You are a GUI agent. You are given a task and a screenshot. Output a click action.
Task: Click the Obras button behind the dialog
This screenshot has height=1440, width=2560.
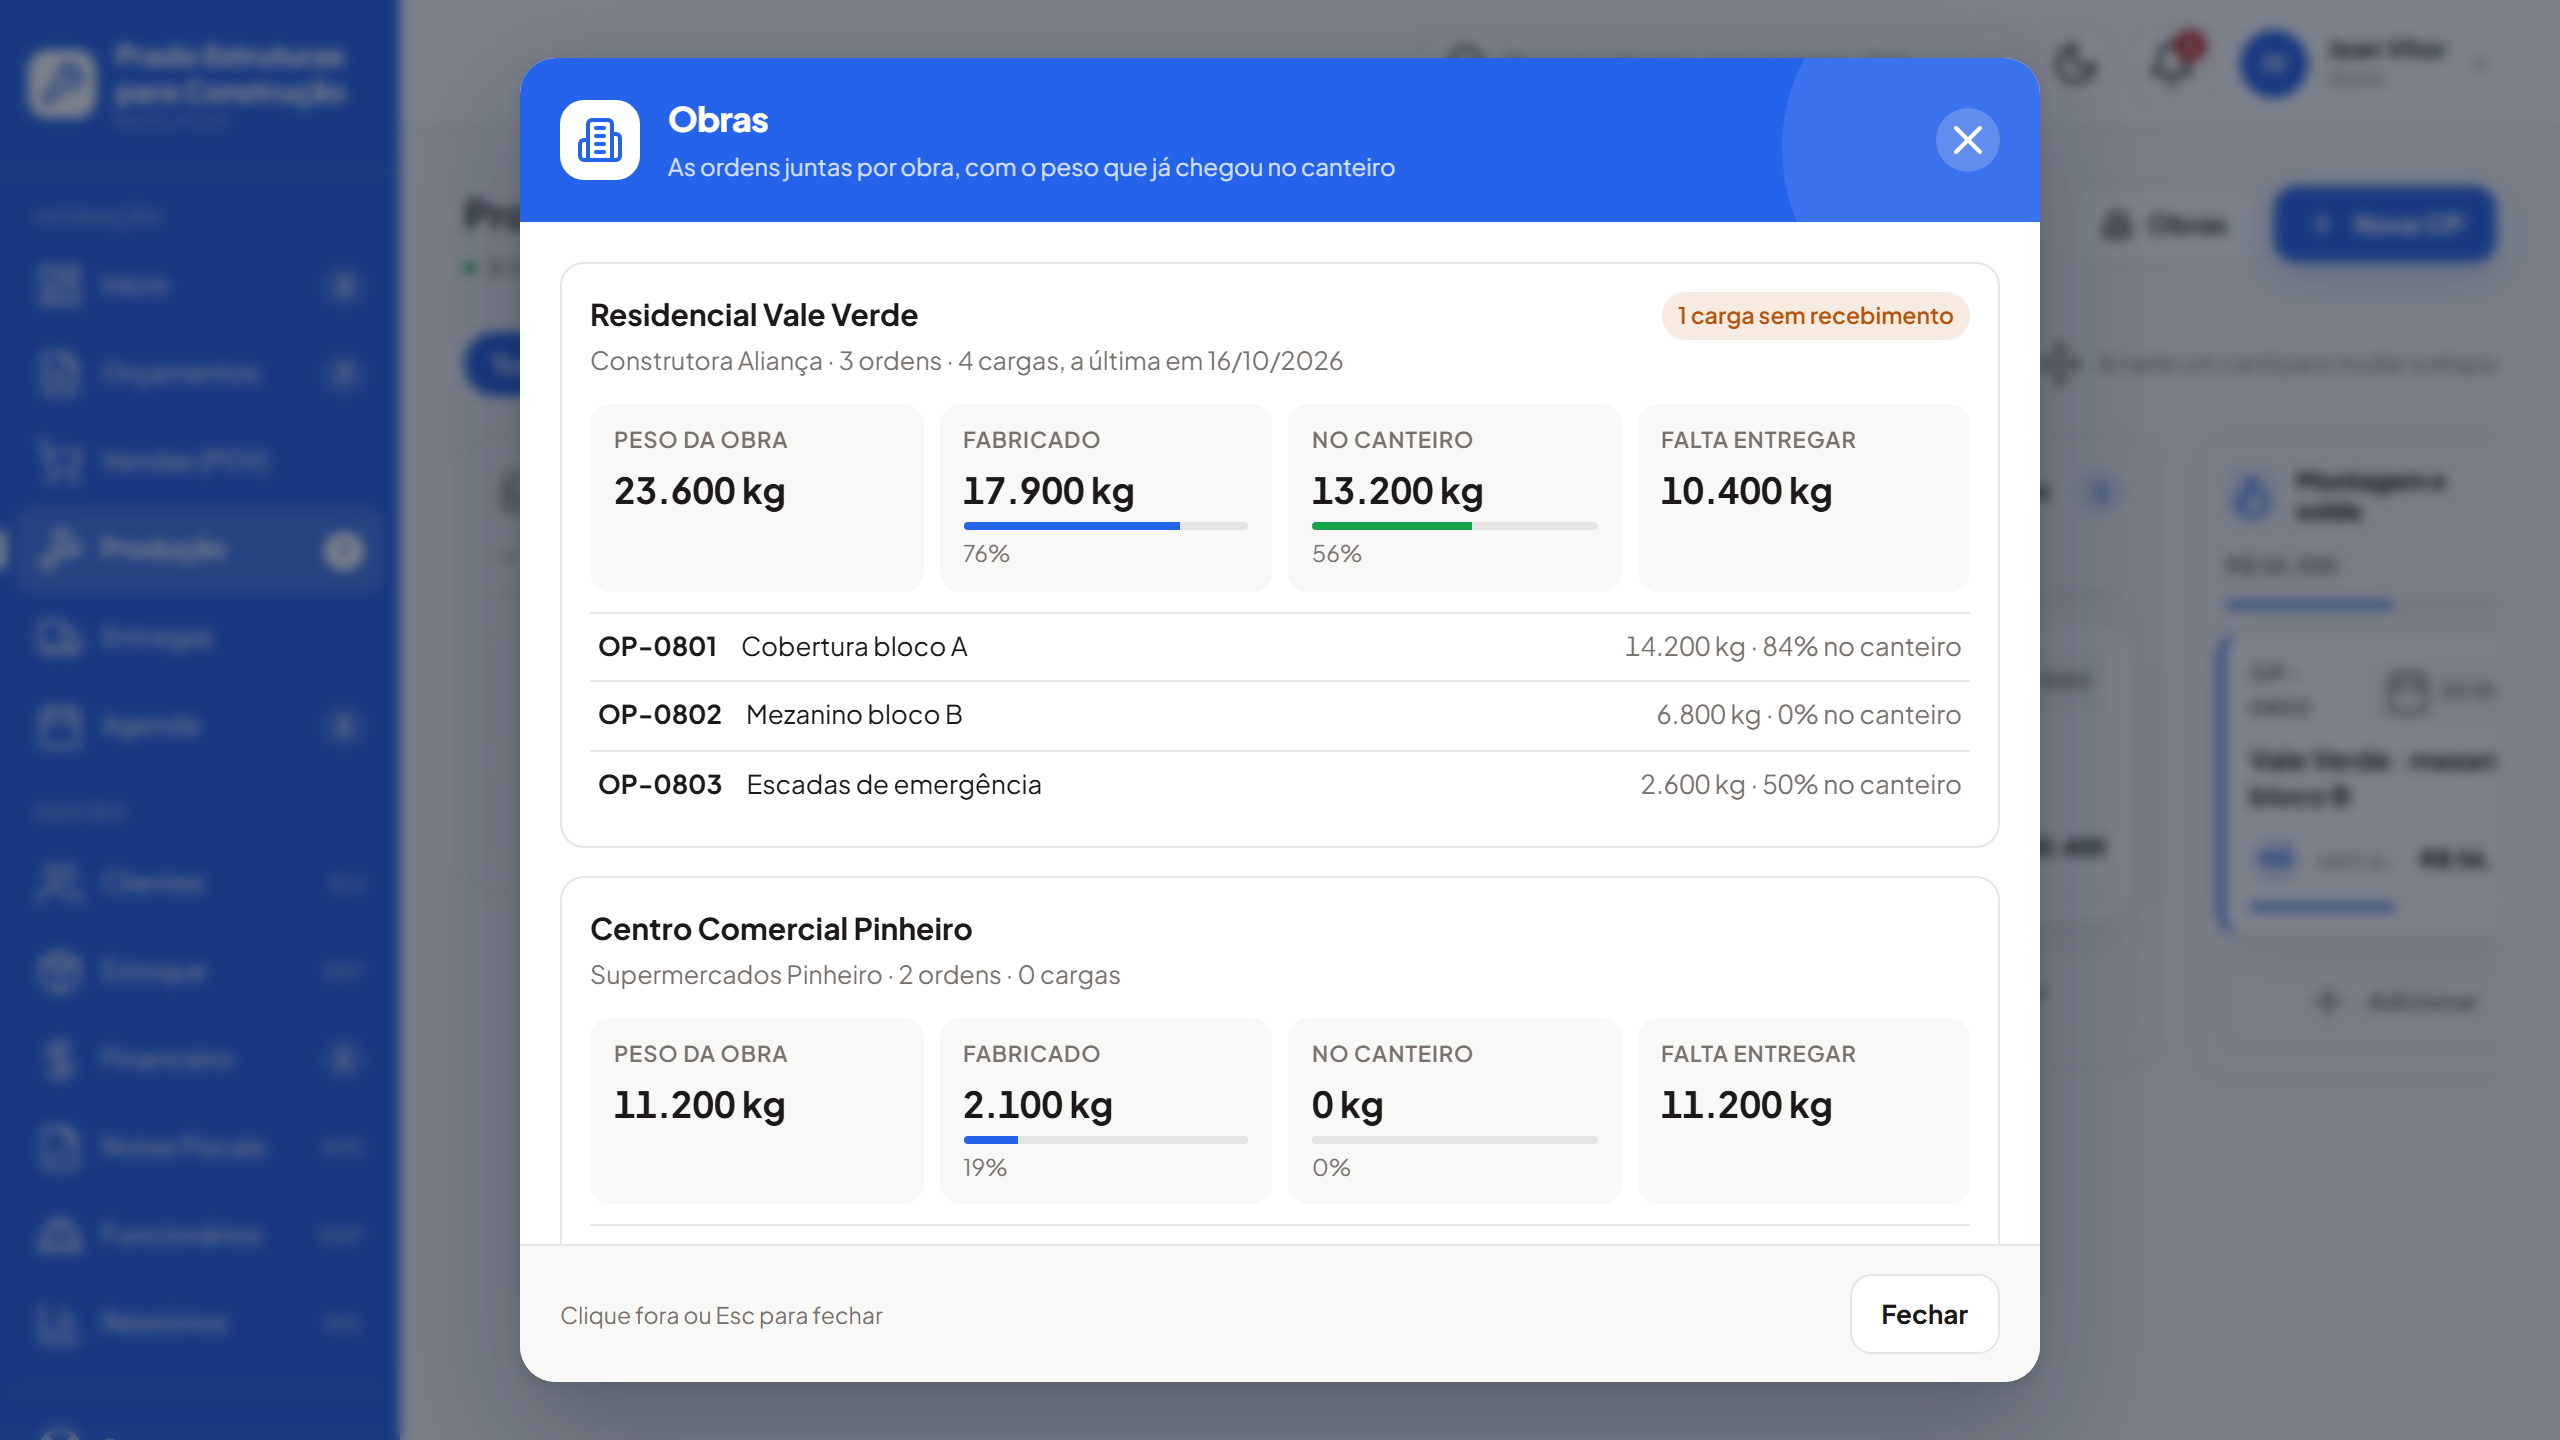2165,224
